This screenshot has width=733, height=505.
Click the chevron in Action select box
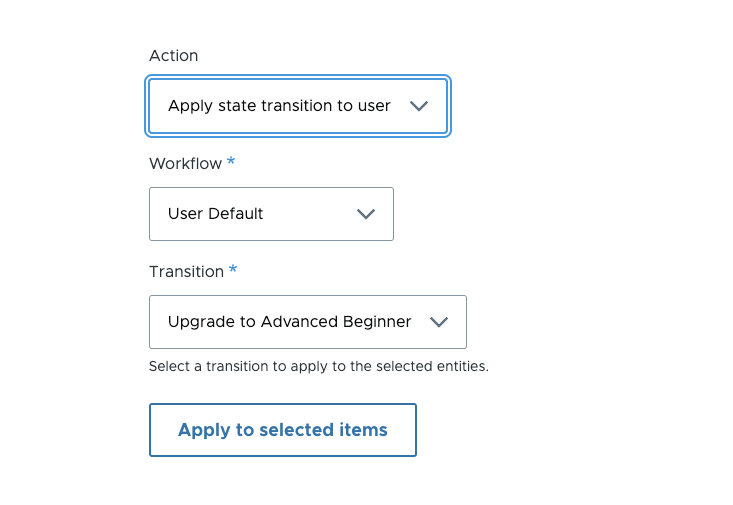(419, 106)
